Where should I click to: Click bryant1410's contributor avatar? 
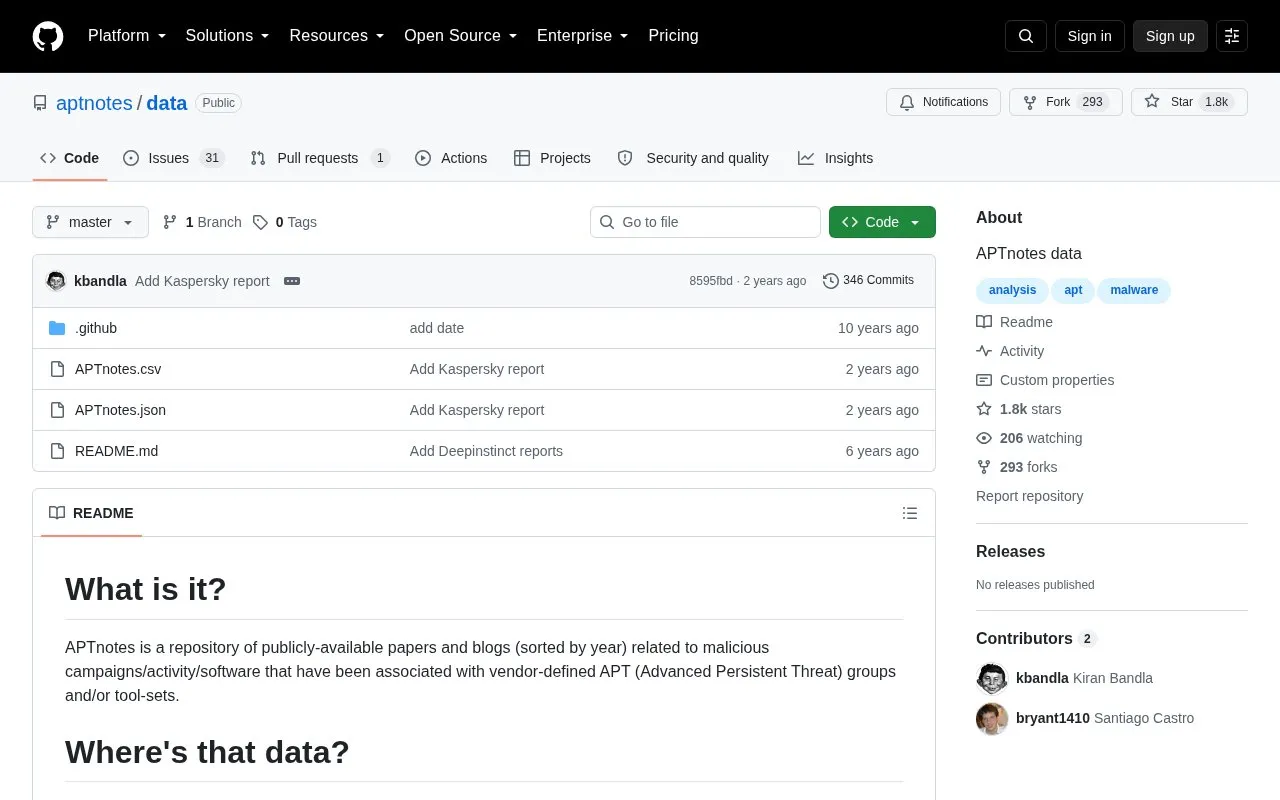point(992,718)
